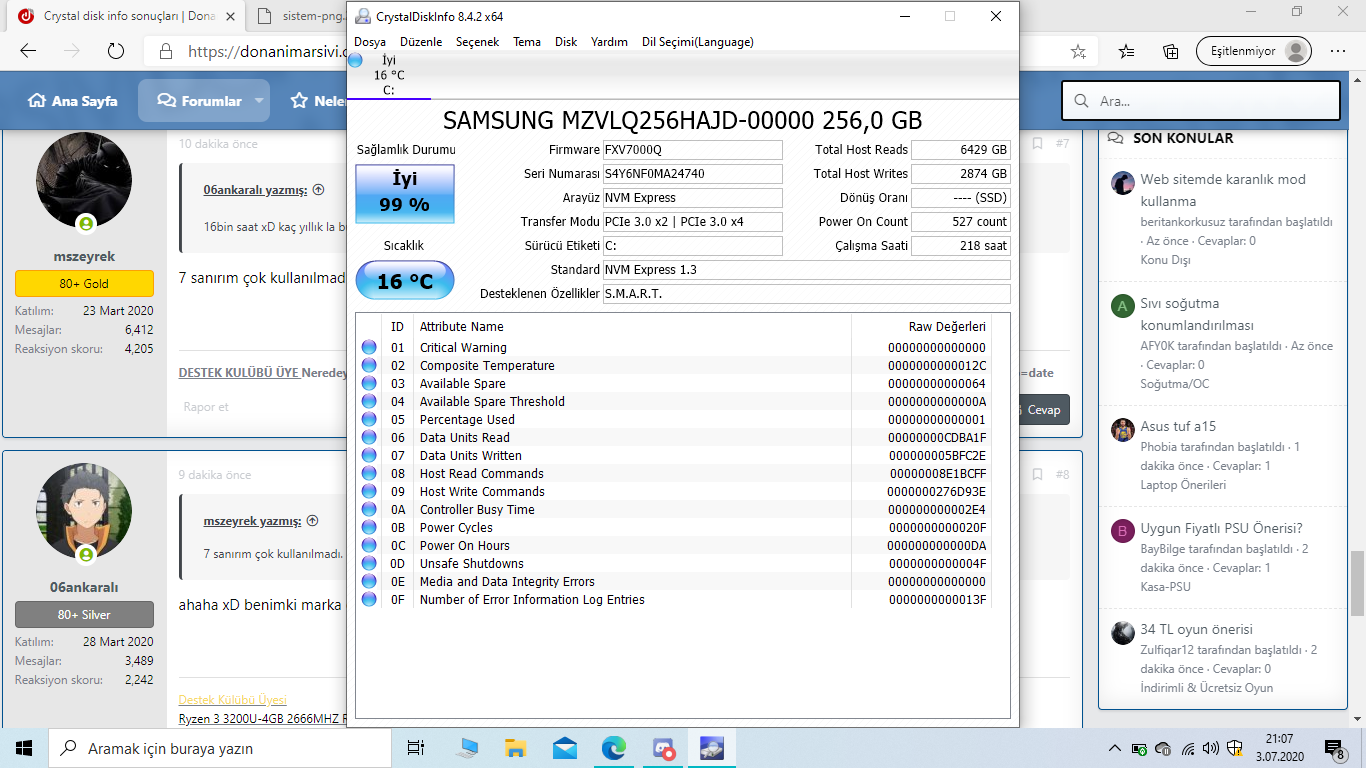1366x768 pixels.
Task: Open the browser settings and more menu
Action: (x=1338, y=51)
